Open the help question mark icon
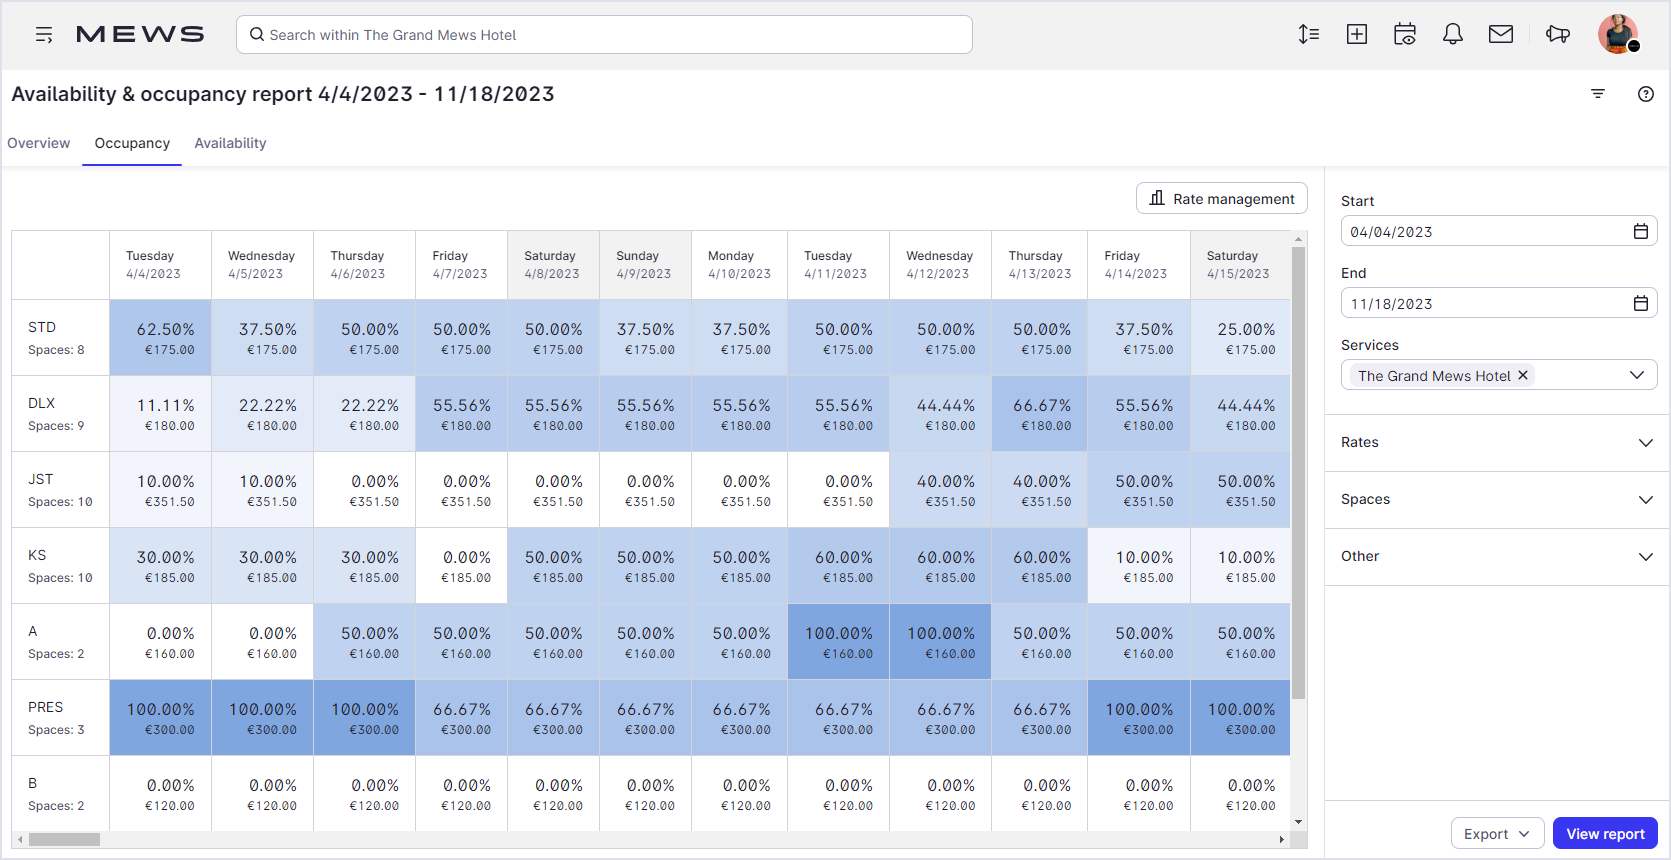This screenshot has height=860, width=1671. click(x=1646, y=94)
